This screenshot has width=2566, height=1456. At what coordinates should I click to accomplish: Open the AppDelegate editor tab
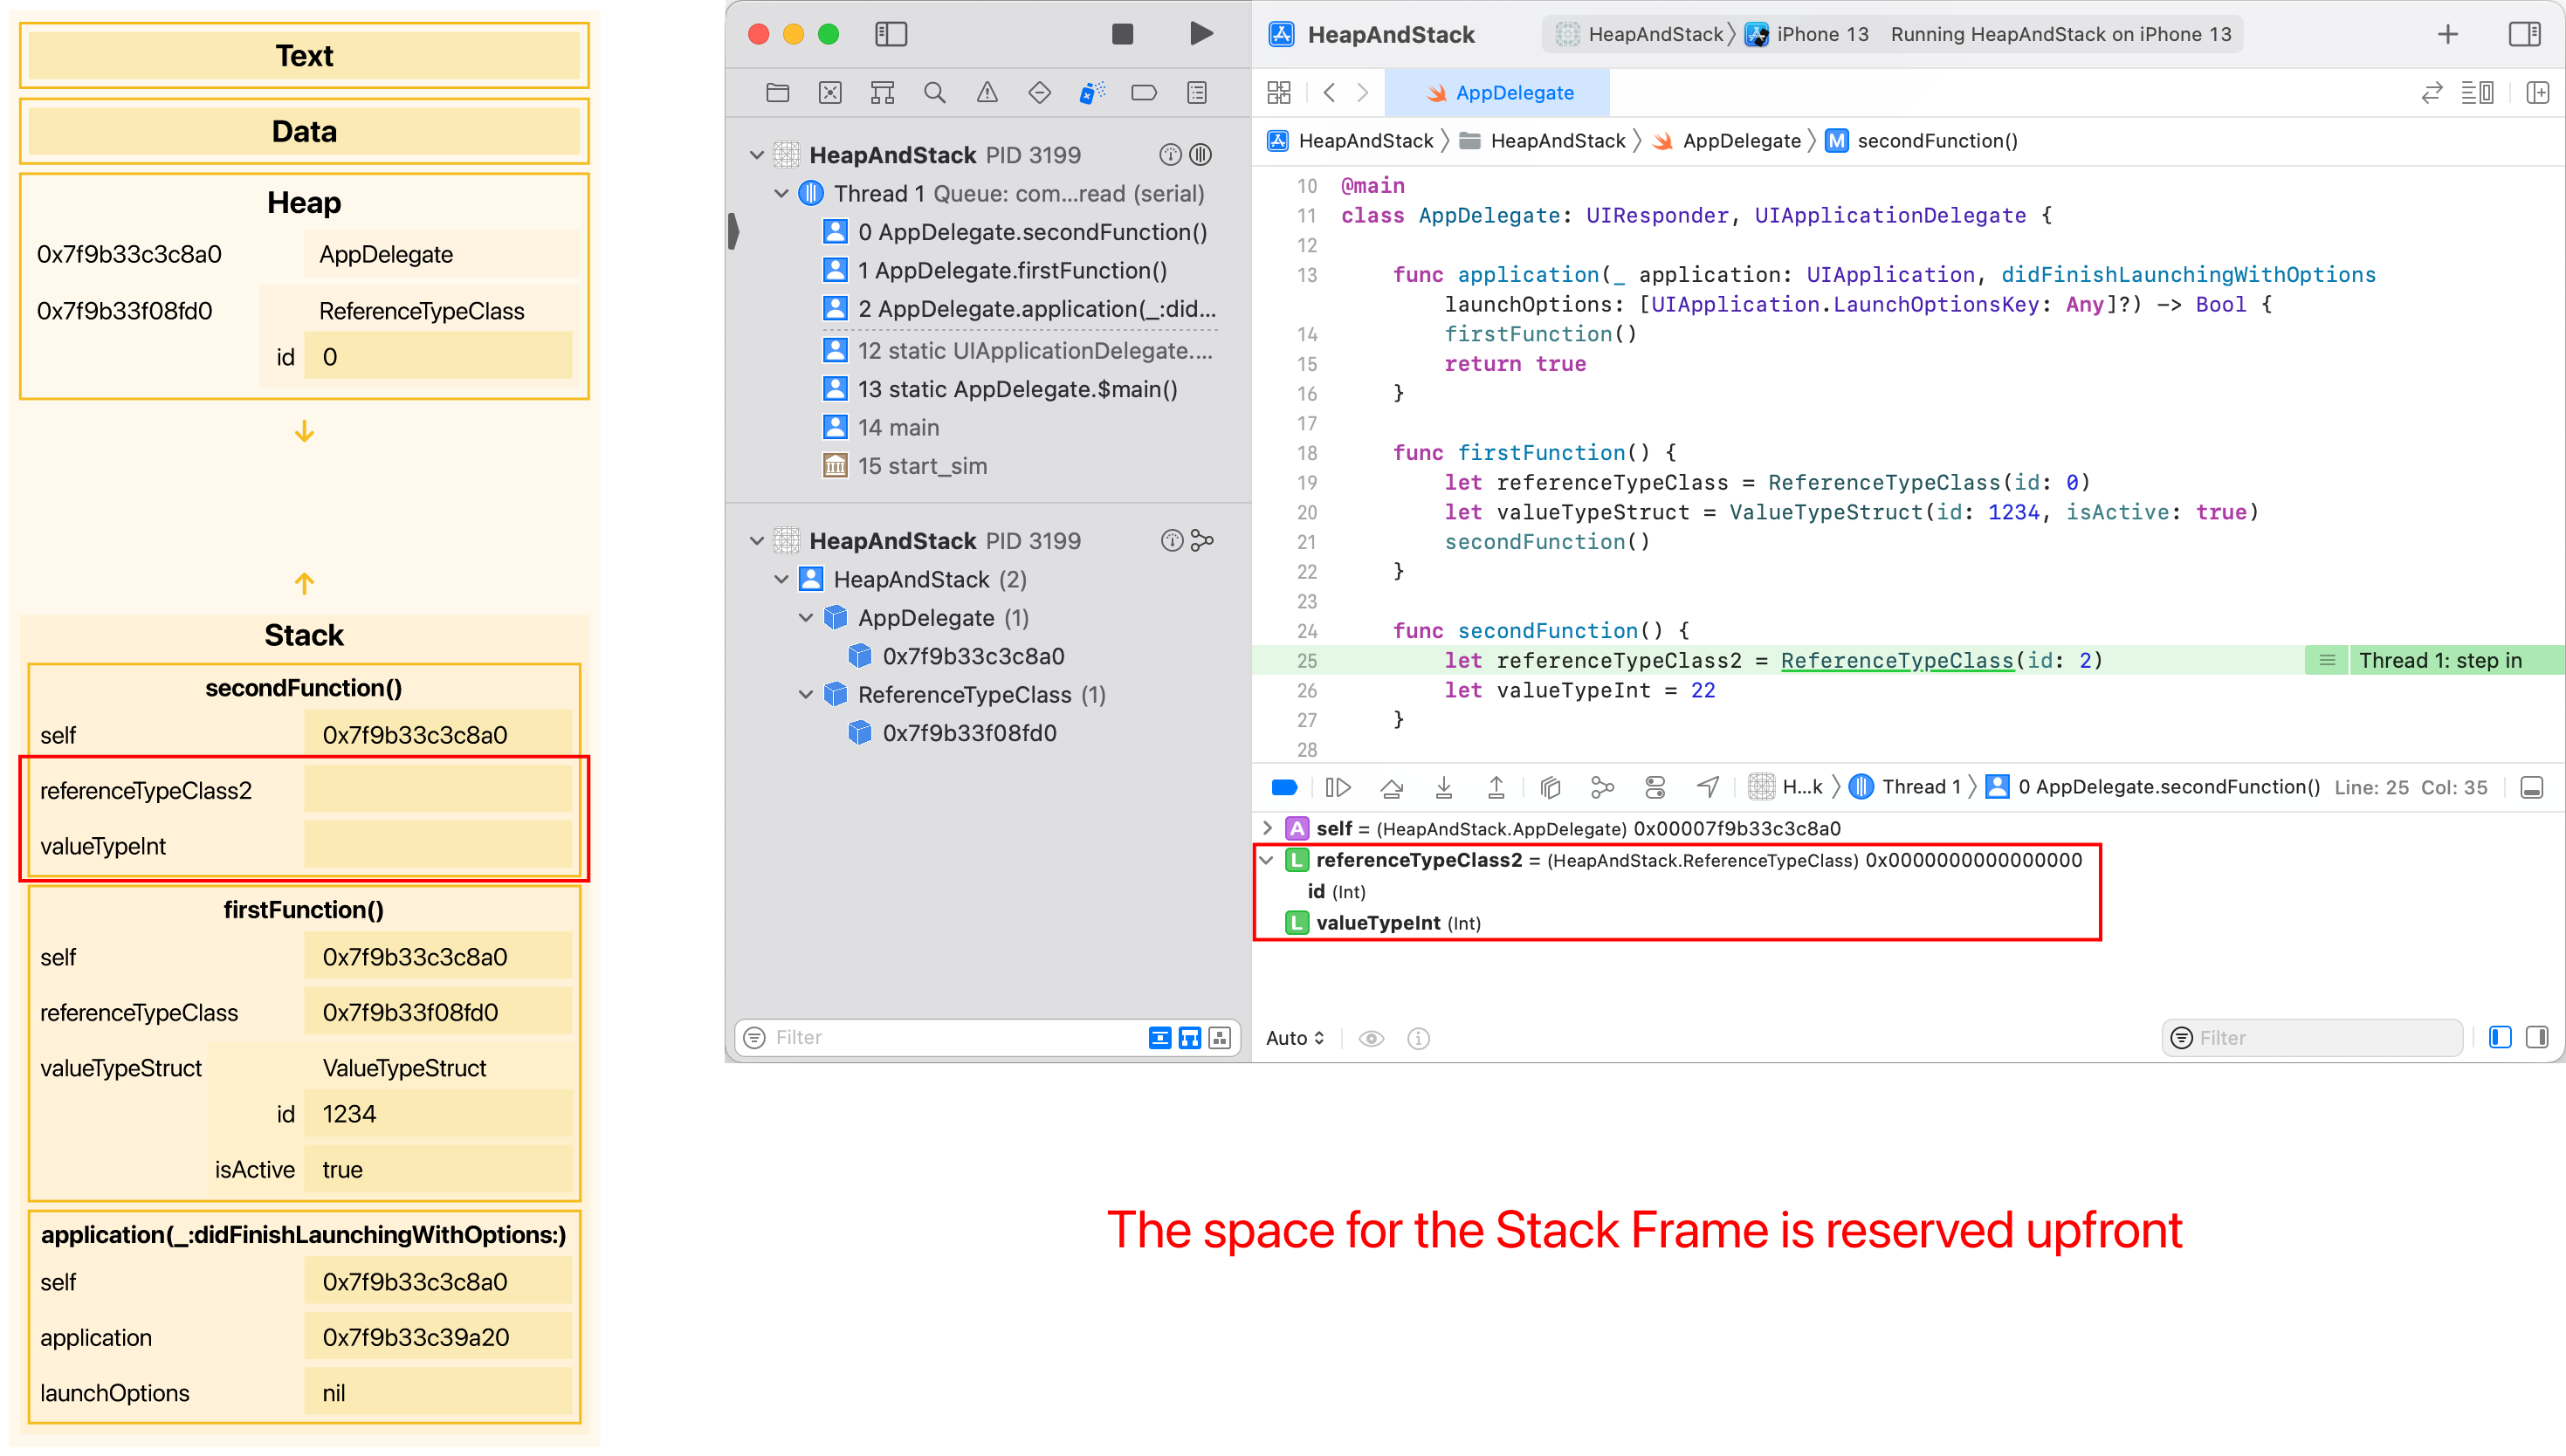pos(1500,92)
